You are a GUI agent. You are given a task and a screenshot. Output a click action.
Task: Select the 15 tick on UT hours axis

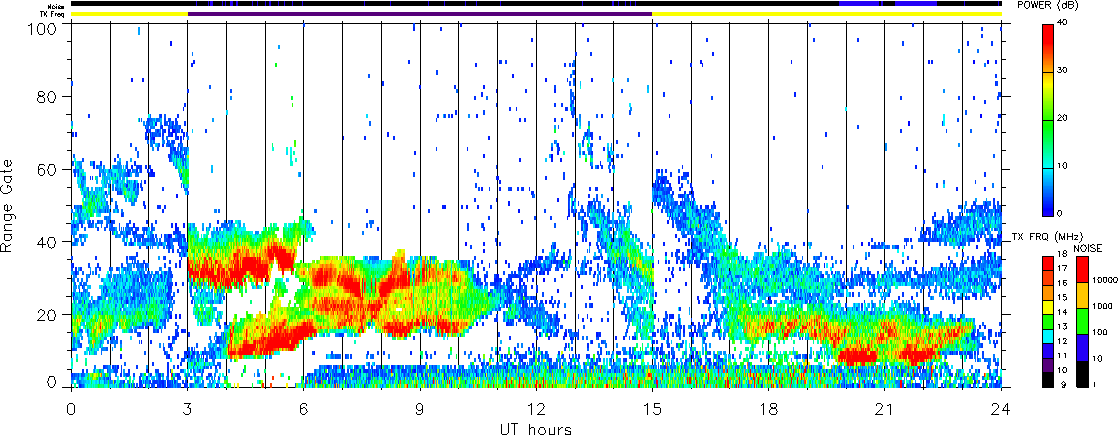(652, 409)
